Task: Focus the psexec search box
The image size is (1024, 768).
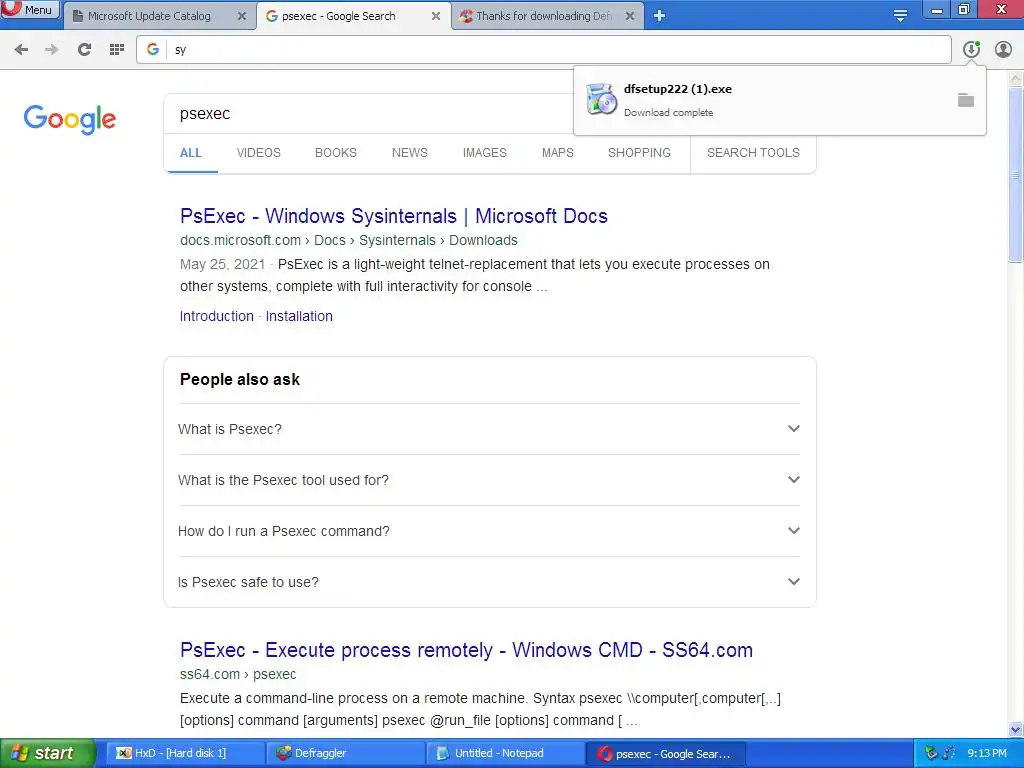Action: pos(369,114)
